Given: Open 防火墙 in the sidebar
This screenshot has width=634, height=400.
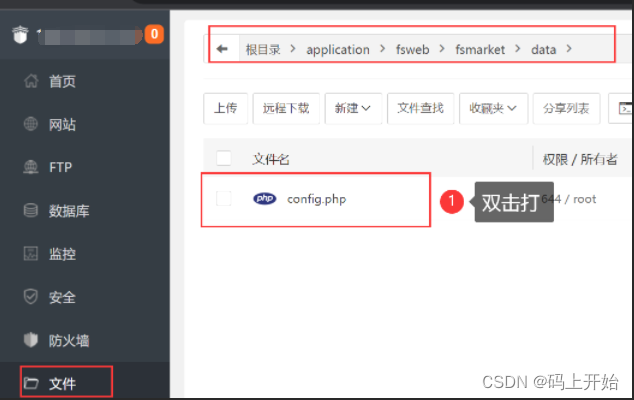Looking at the screenshot, I should pos(69,341).
